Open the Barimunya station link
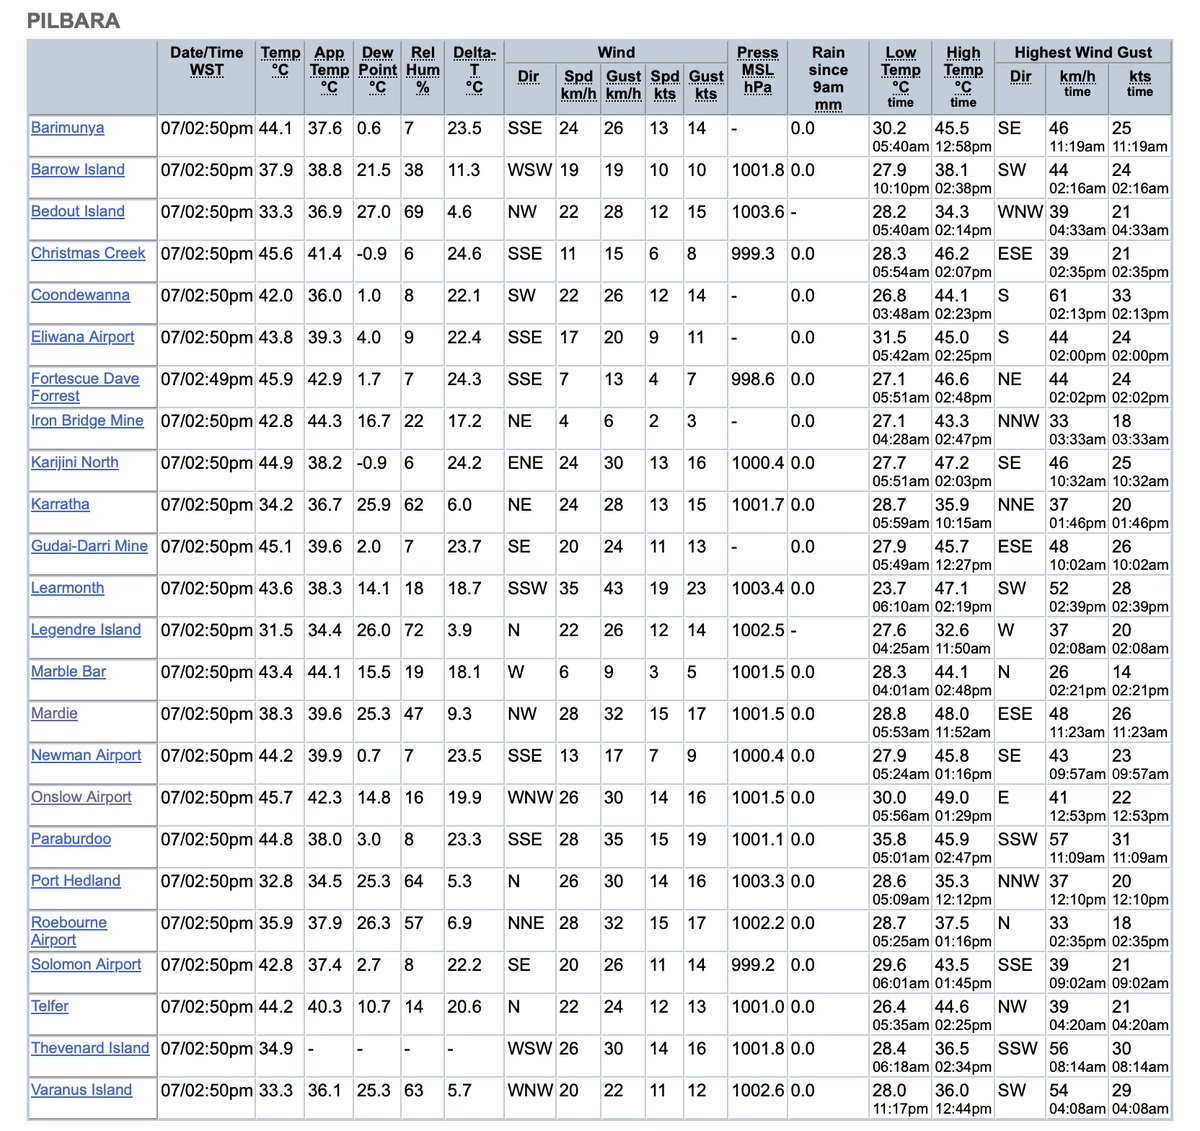 pos(67,128)
